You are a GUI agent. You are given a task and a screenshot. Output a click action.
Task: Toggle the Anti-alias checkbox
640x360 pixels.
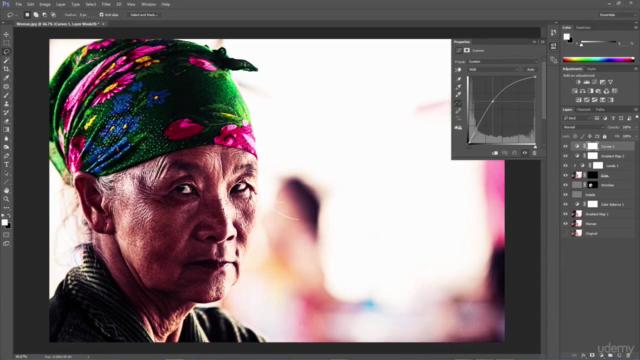(x=102, y=15)
